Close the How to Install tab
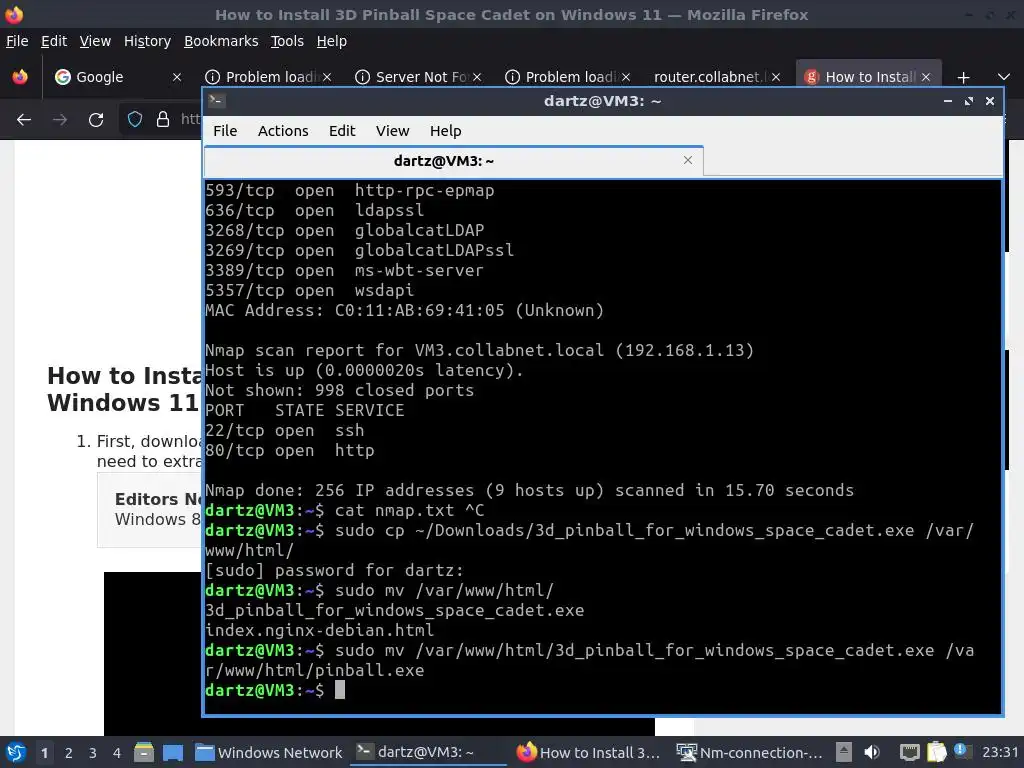The width and height of the screenshot is (1024, 768). (925, 77)
